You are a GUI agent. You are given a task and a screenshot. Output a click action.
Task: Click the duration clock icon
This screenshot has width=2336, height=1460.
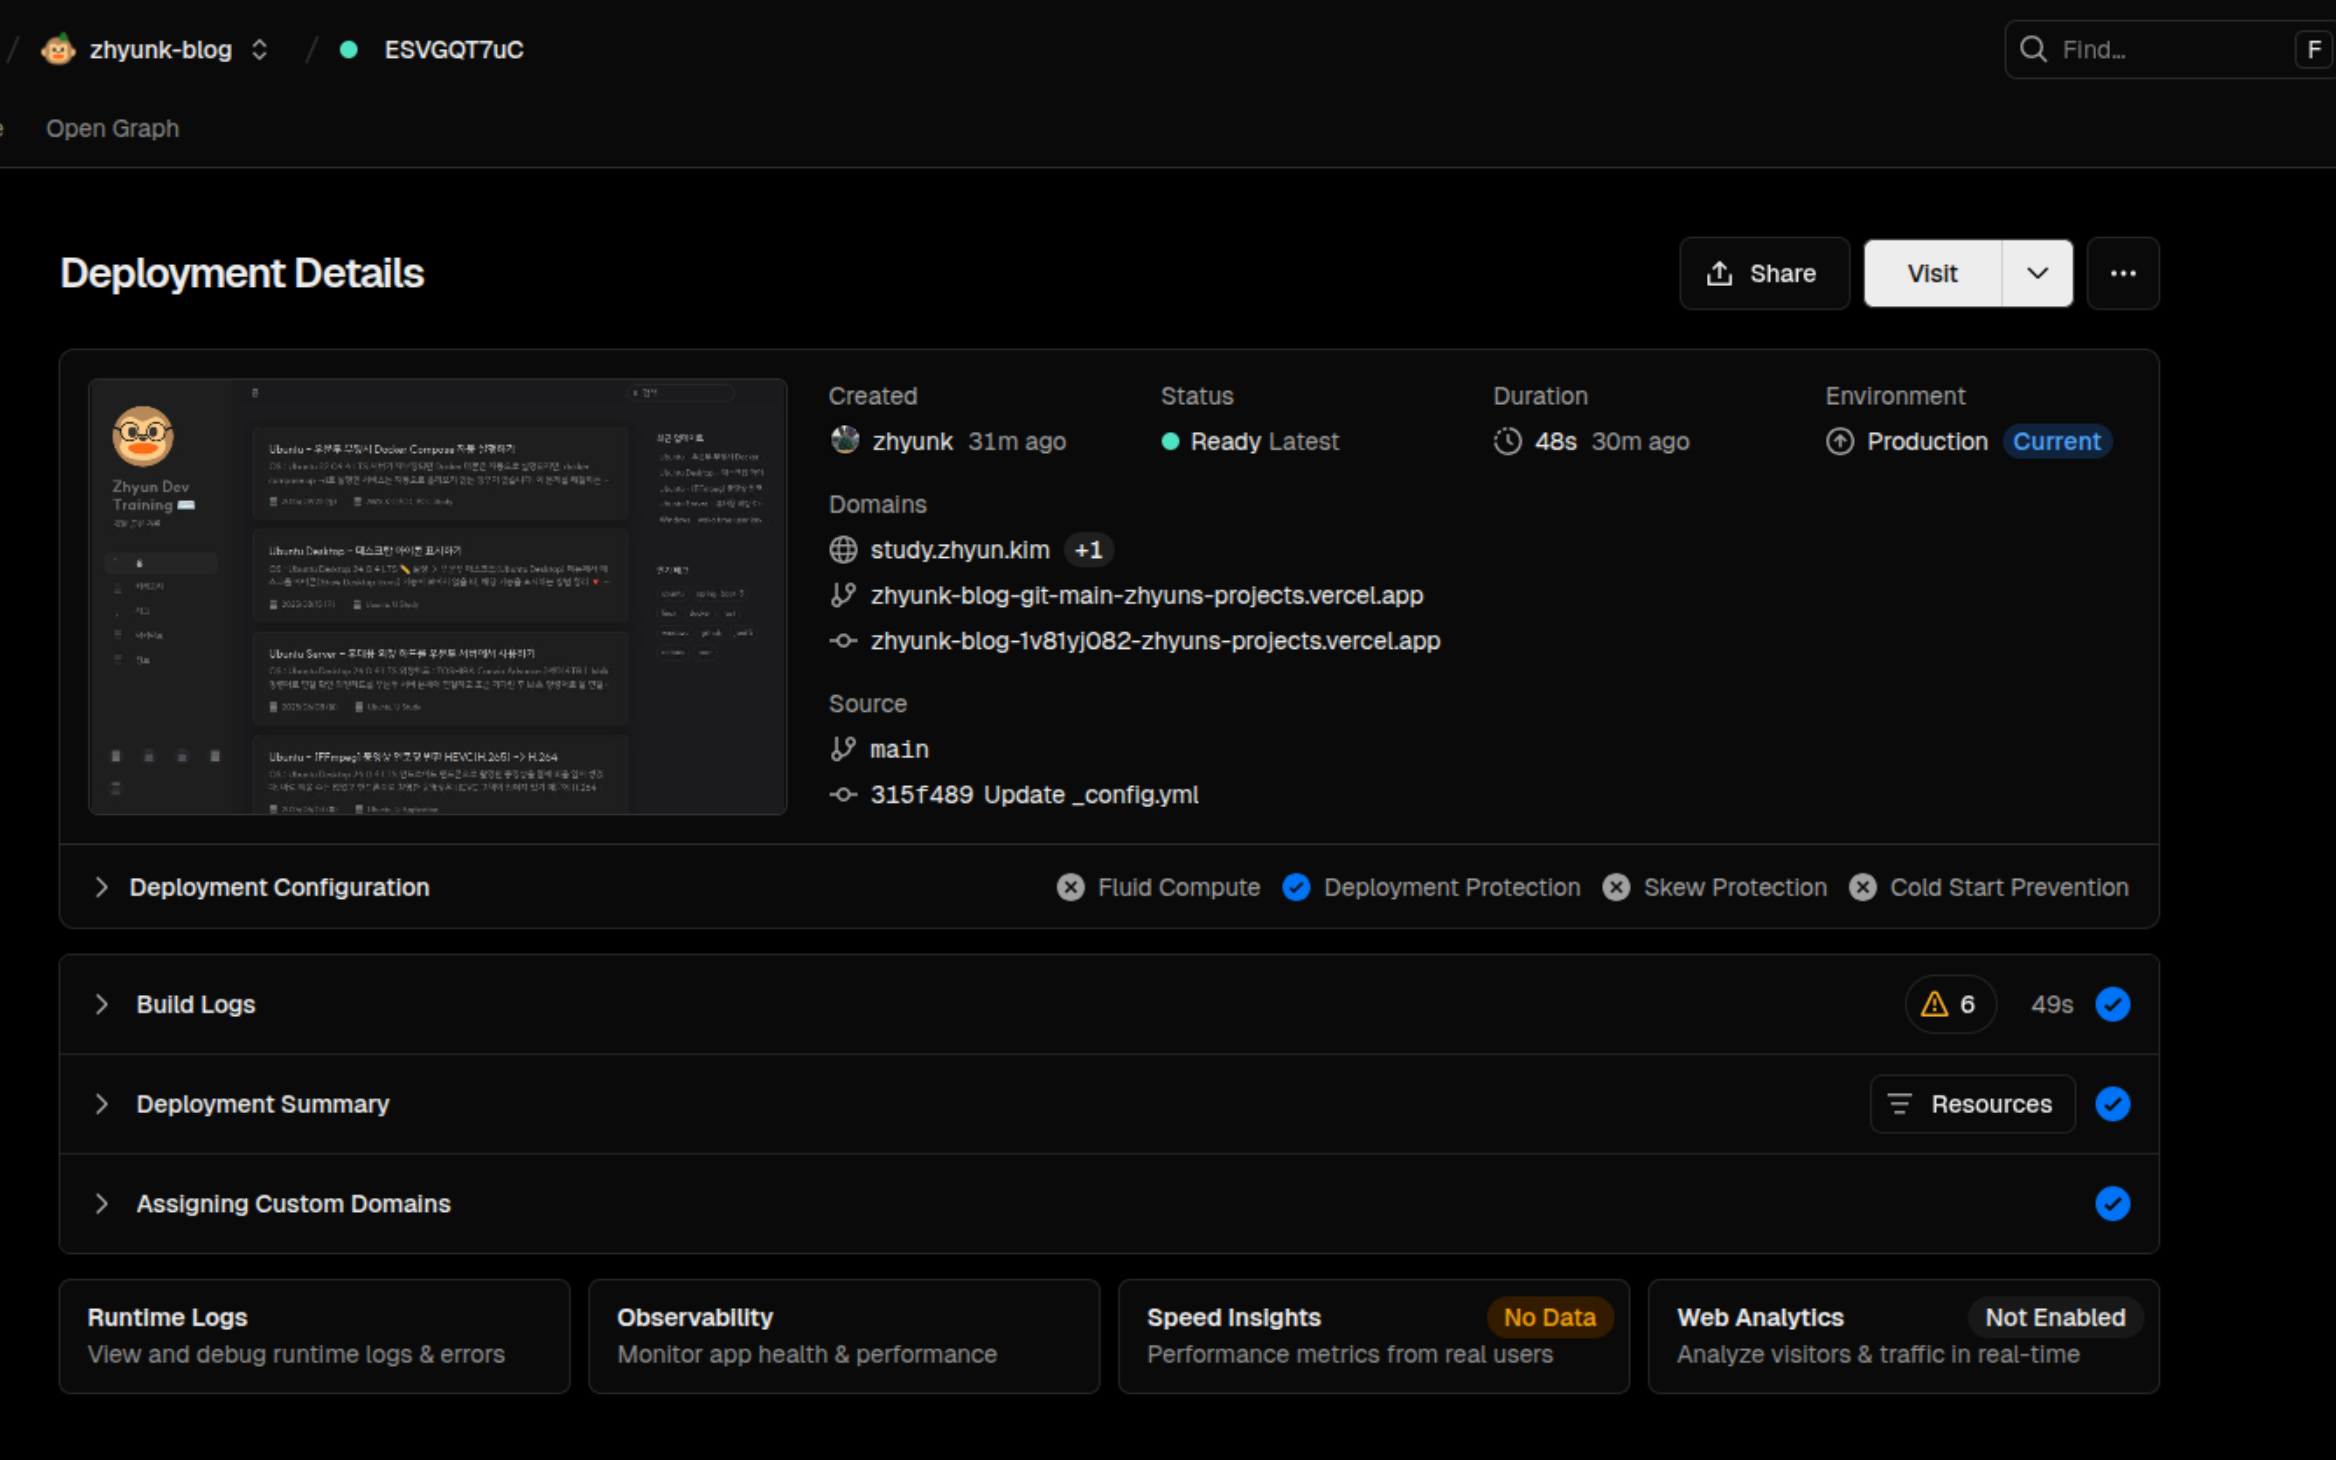[x=1508, y=441]
